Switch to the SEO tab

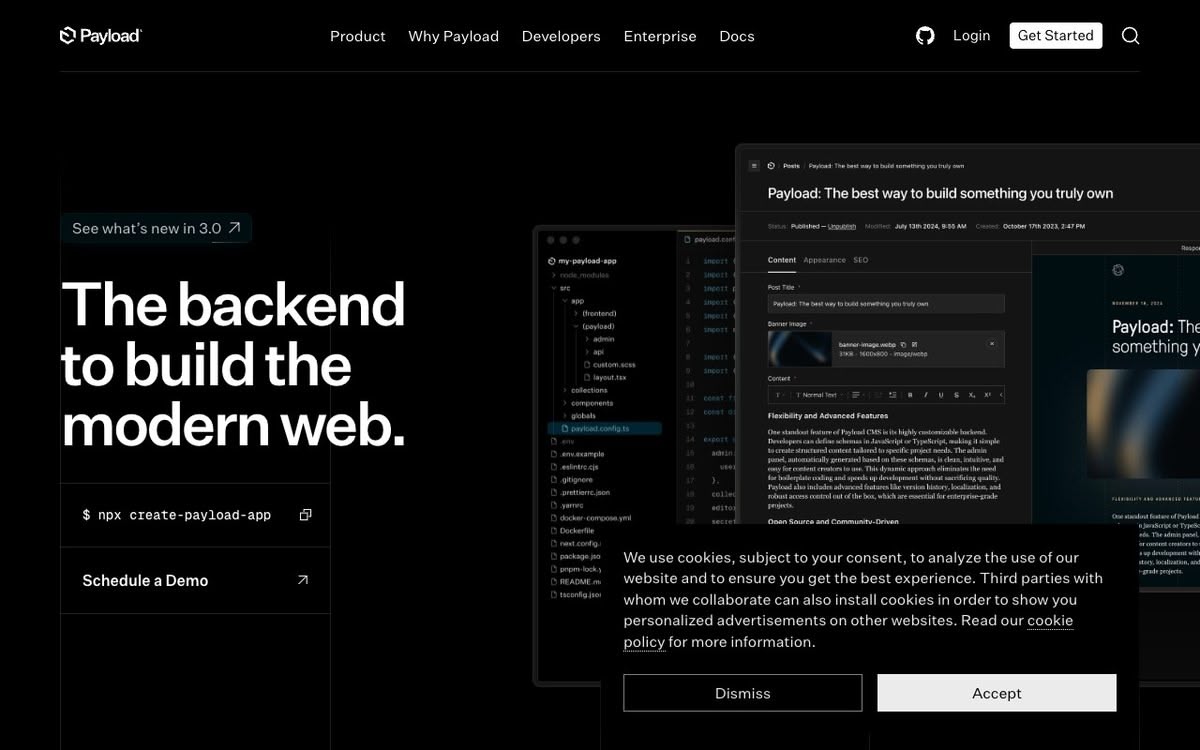click(x=860, y=260)
